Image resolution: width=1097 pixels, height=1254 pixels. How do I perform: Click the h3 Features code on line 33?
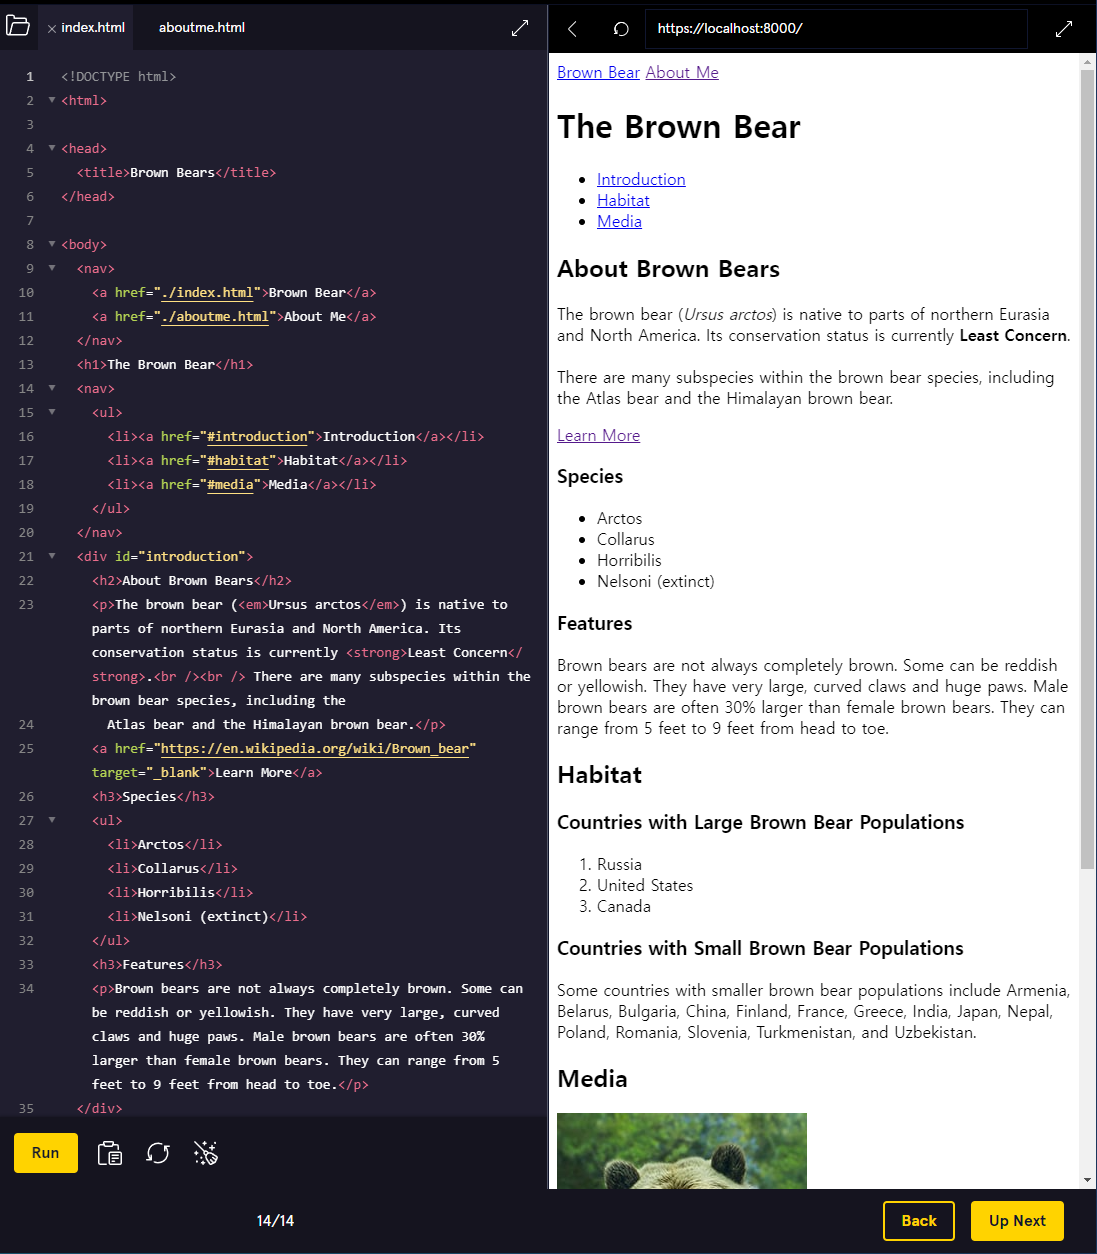157,964
